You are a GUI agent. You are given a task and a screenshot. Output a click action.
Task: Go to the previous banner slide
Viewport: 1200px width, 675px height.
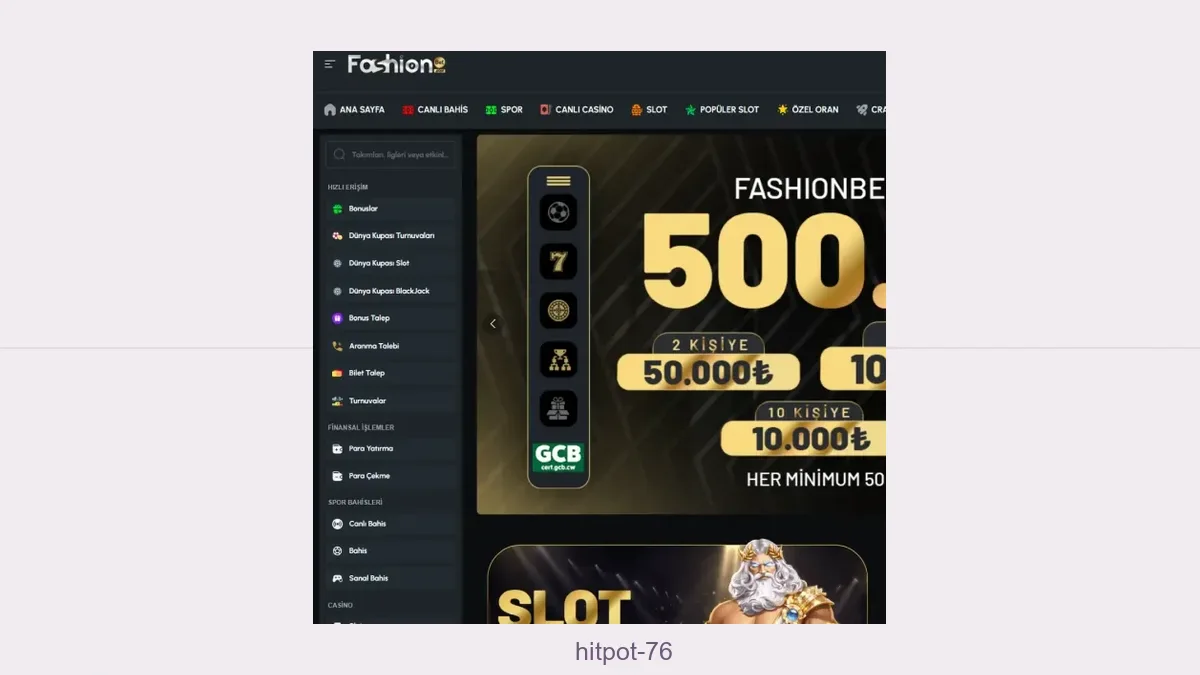(493, 323)
